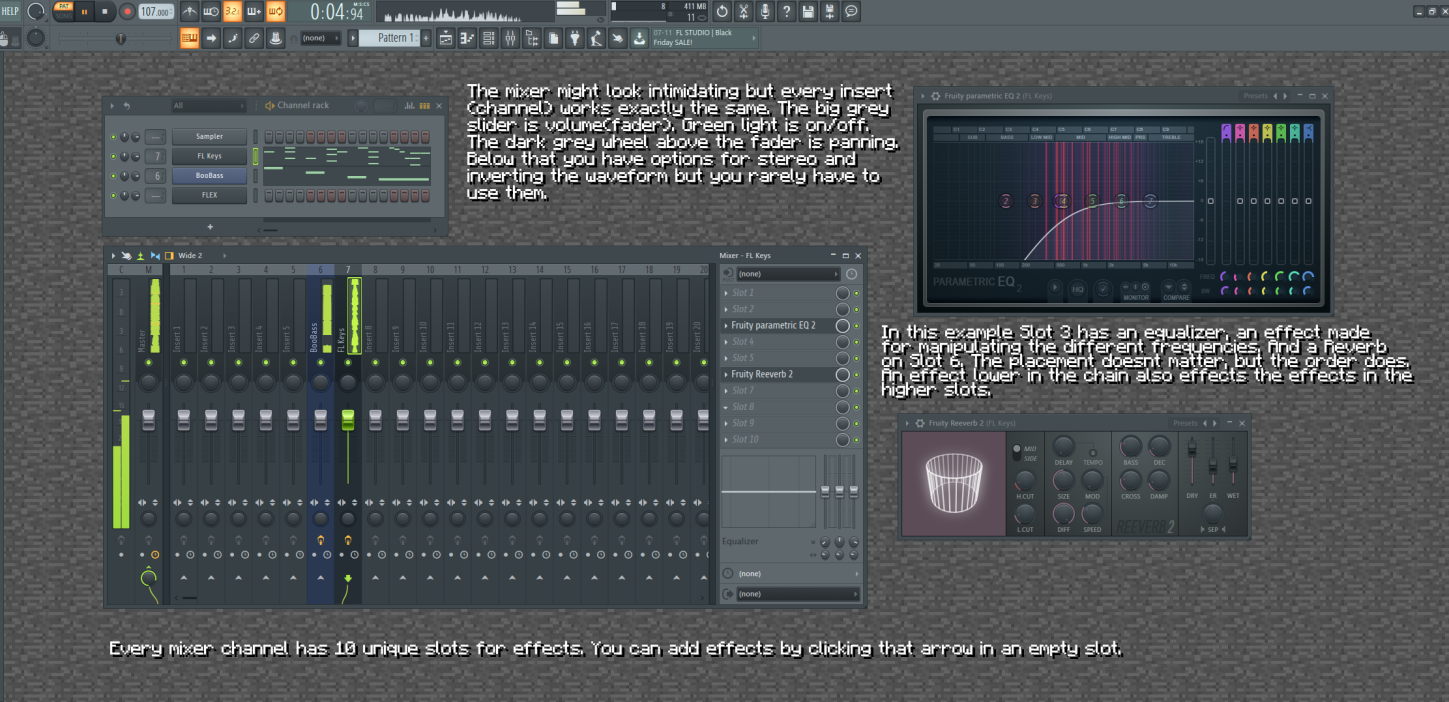This screenshot has height=702, width=1449.
Task: Toggle graph editor icon in Channel rack
Action: tap(409, 105)
